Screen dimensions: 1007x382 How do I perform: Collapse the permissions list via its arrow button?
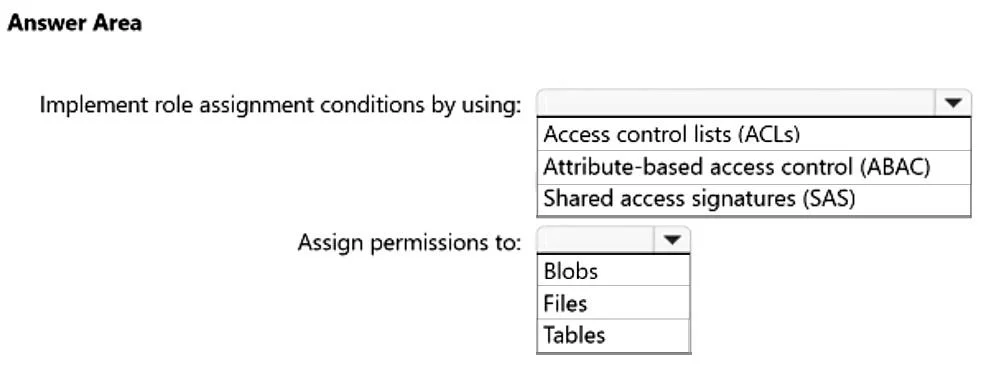[672, 240]
